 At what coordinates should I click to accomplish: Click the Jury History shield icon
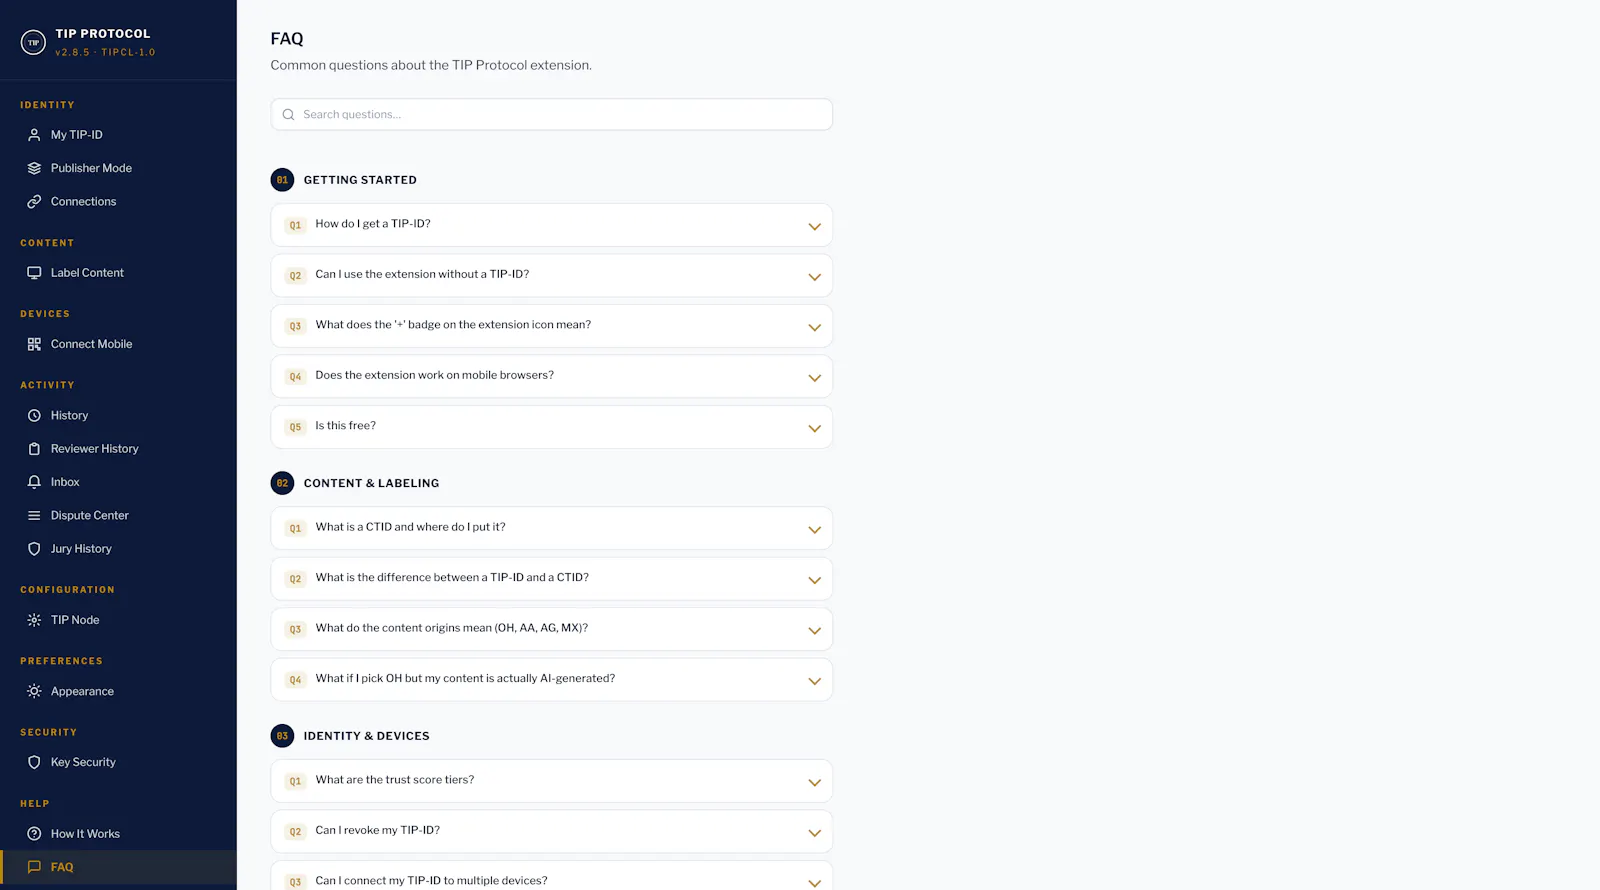34,549
